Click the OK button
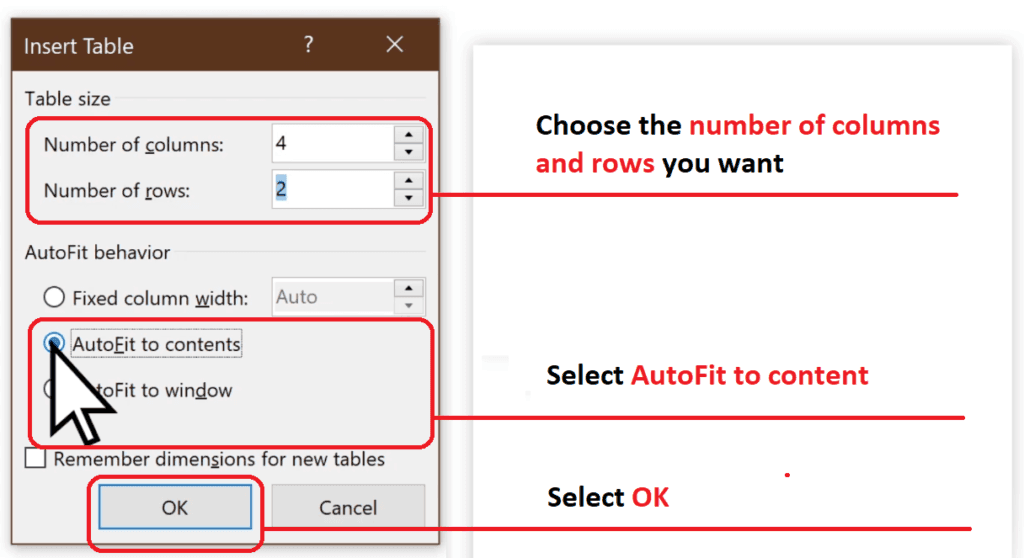This screenshot has height=558, width=1024. pyautogui.click(x=175, y=507)
